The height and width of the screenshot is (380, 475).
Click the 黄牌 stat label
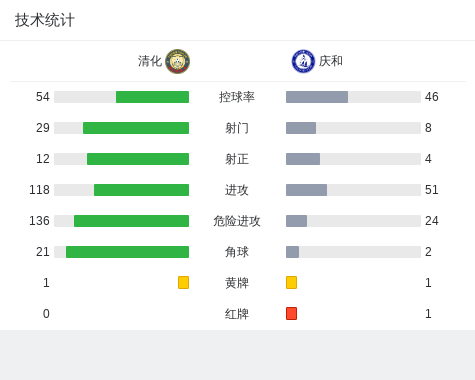tap(237, 283)
